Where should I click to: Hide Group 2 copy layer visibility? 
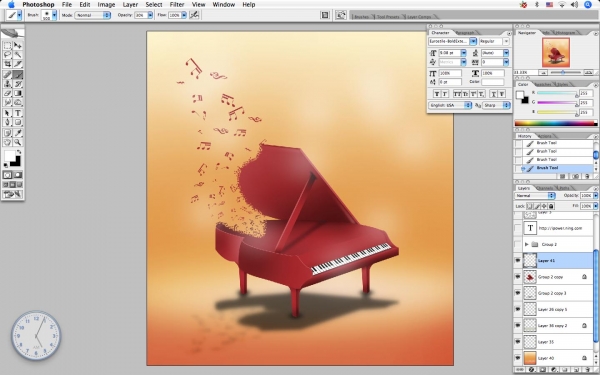pyautogui.click(x=518, y=277)
